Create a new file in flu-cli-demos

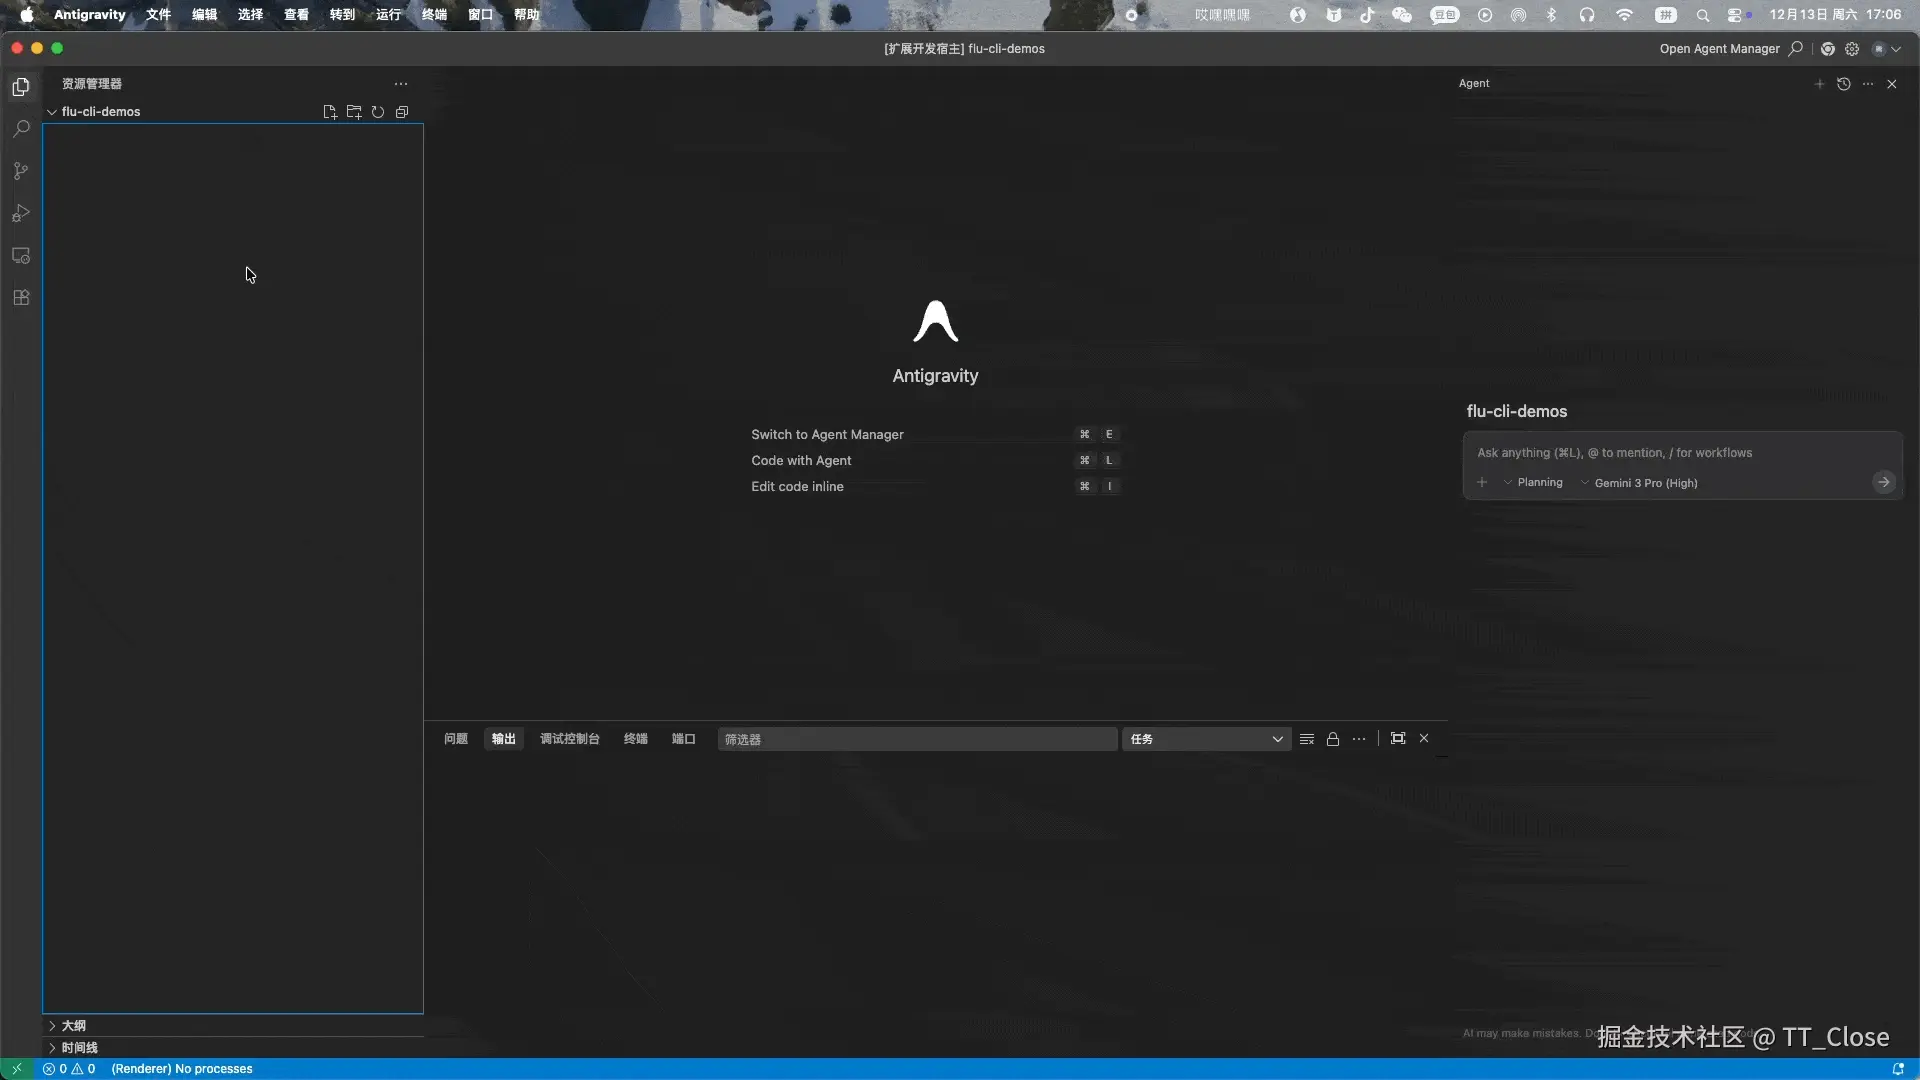(x=330, y=112)
